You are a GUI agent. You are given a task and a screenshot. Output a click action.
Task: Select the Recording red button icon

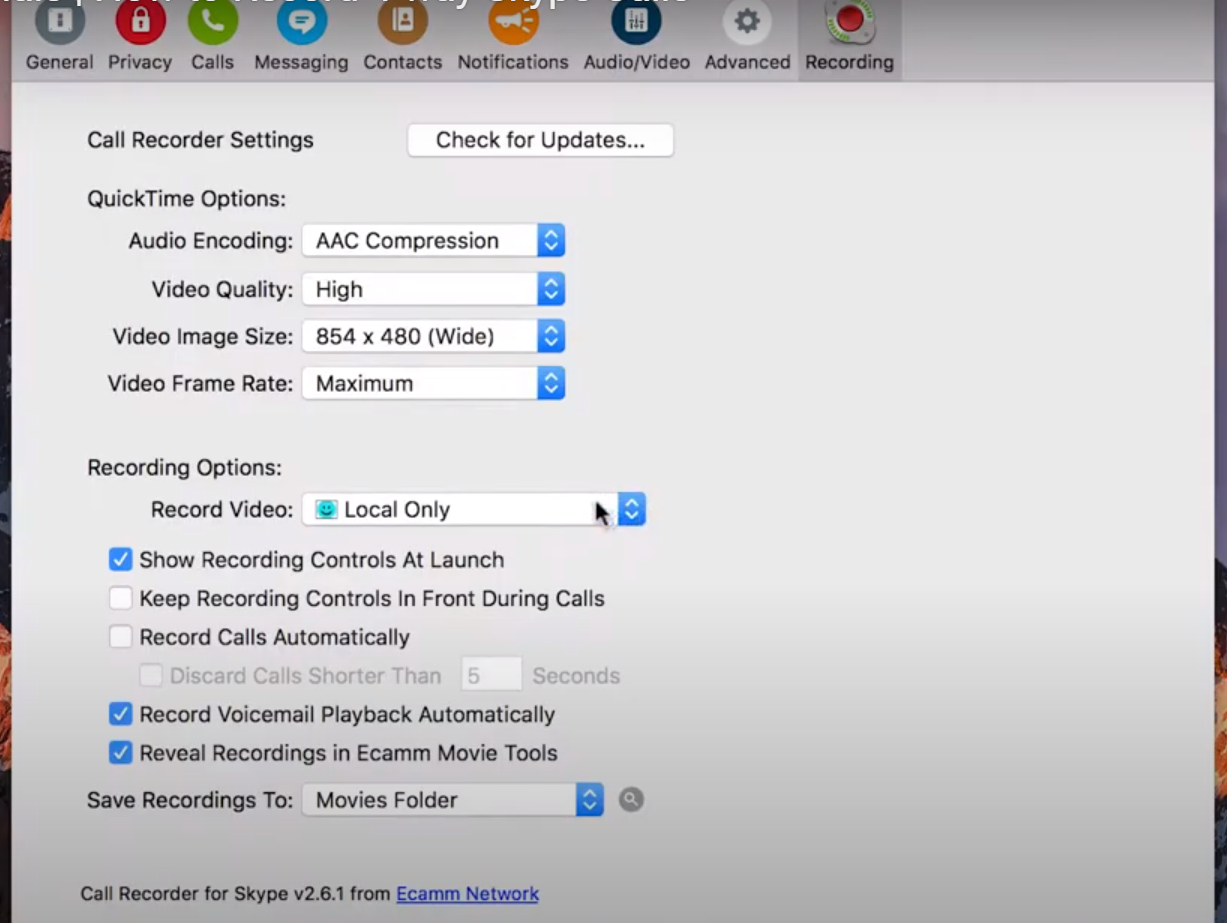[850, 20]
